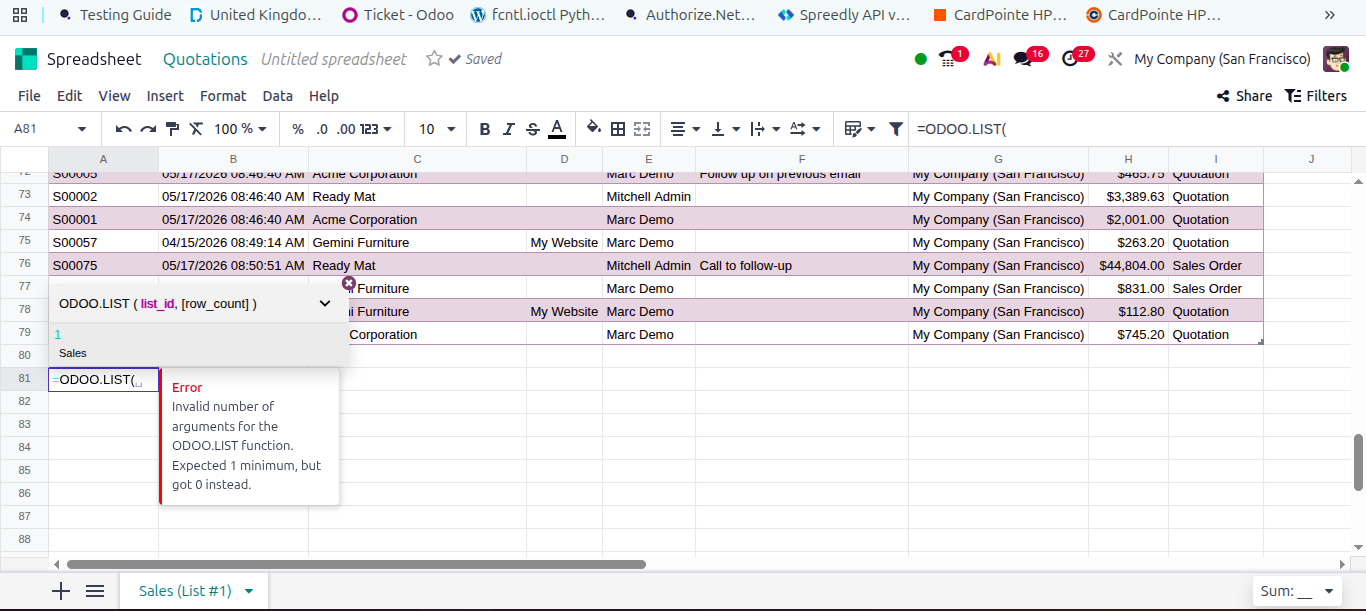Image resolution: width=1366 pixels, height=611 pixels.
Task: Open the number format 123 dropdown
Action: (x=376, y=129)
